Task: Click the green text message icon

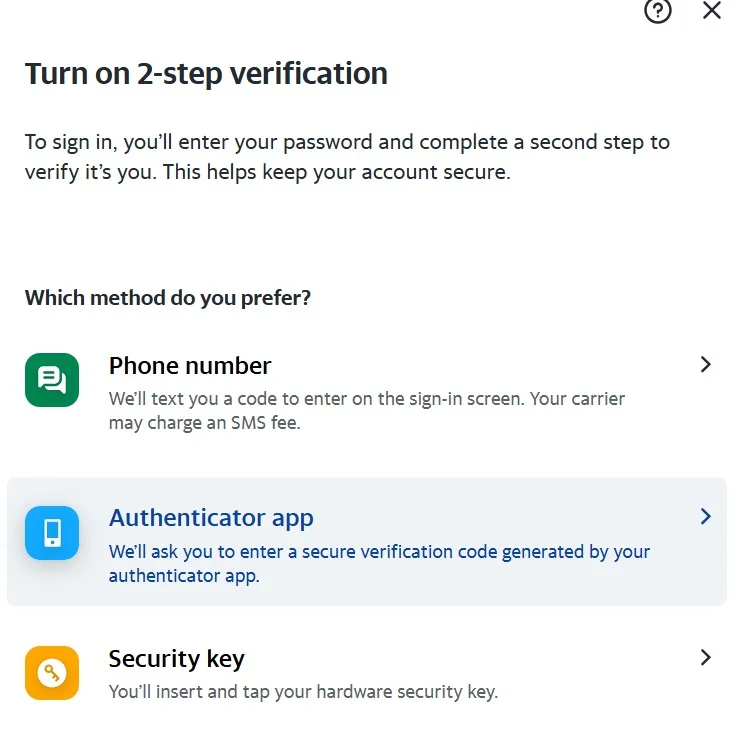Action: [52, 380]
